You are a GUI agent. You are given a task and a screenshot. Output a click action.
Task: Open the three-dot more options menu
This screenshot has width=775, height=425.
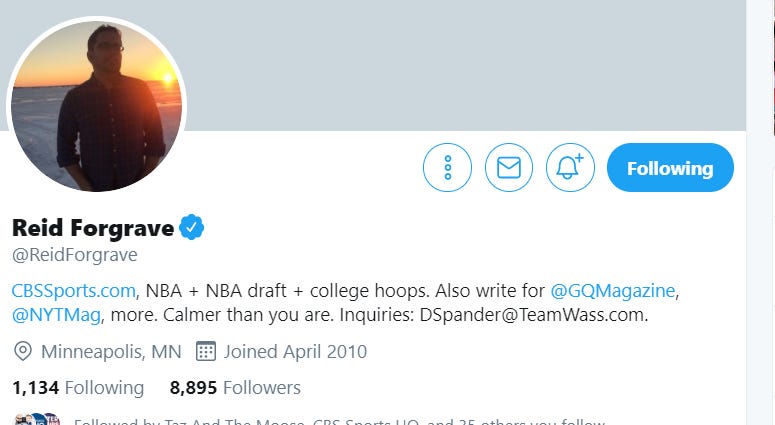point(447,168)
